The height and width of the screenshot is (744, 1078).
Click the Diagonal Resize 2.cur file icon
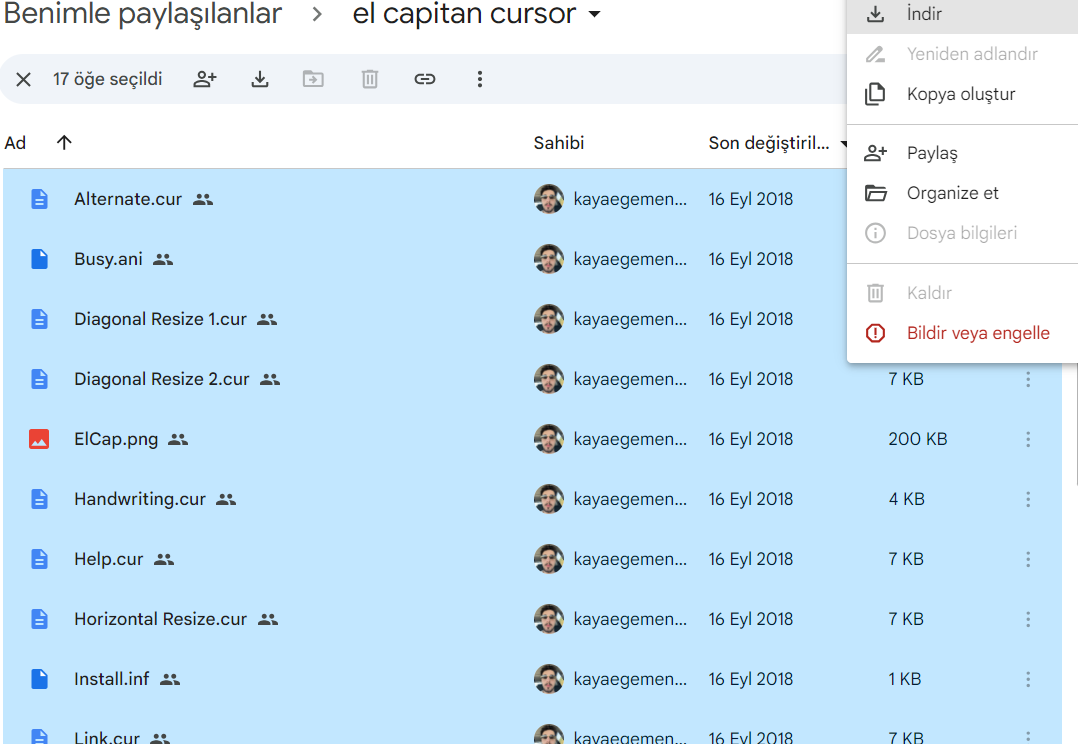[x=39, y=379]
